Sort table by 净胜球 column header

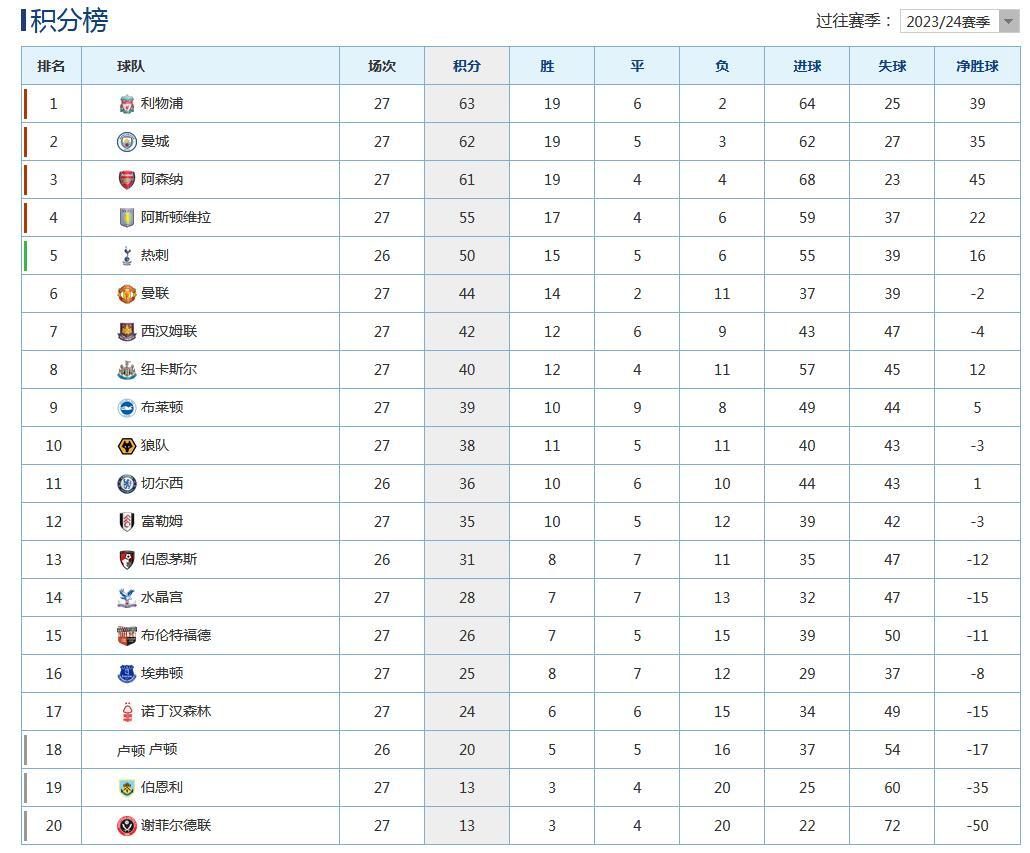[977, 66]
